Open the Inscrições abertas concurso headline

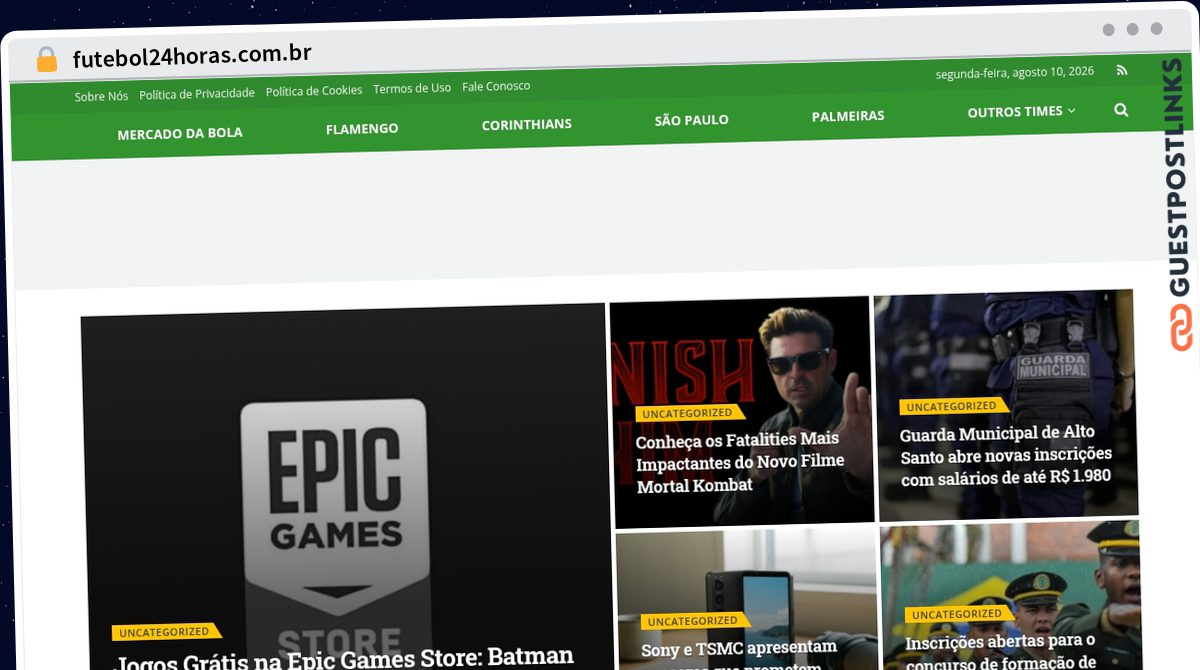(1001, 650)
